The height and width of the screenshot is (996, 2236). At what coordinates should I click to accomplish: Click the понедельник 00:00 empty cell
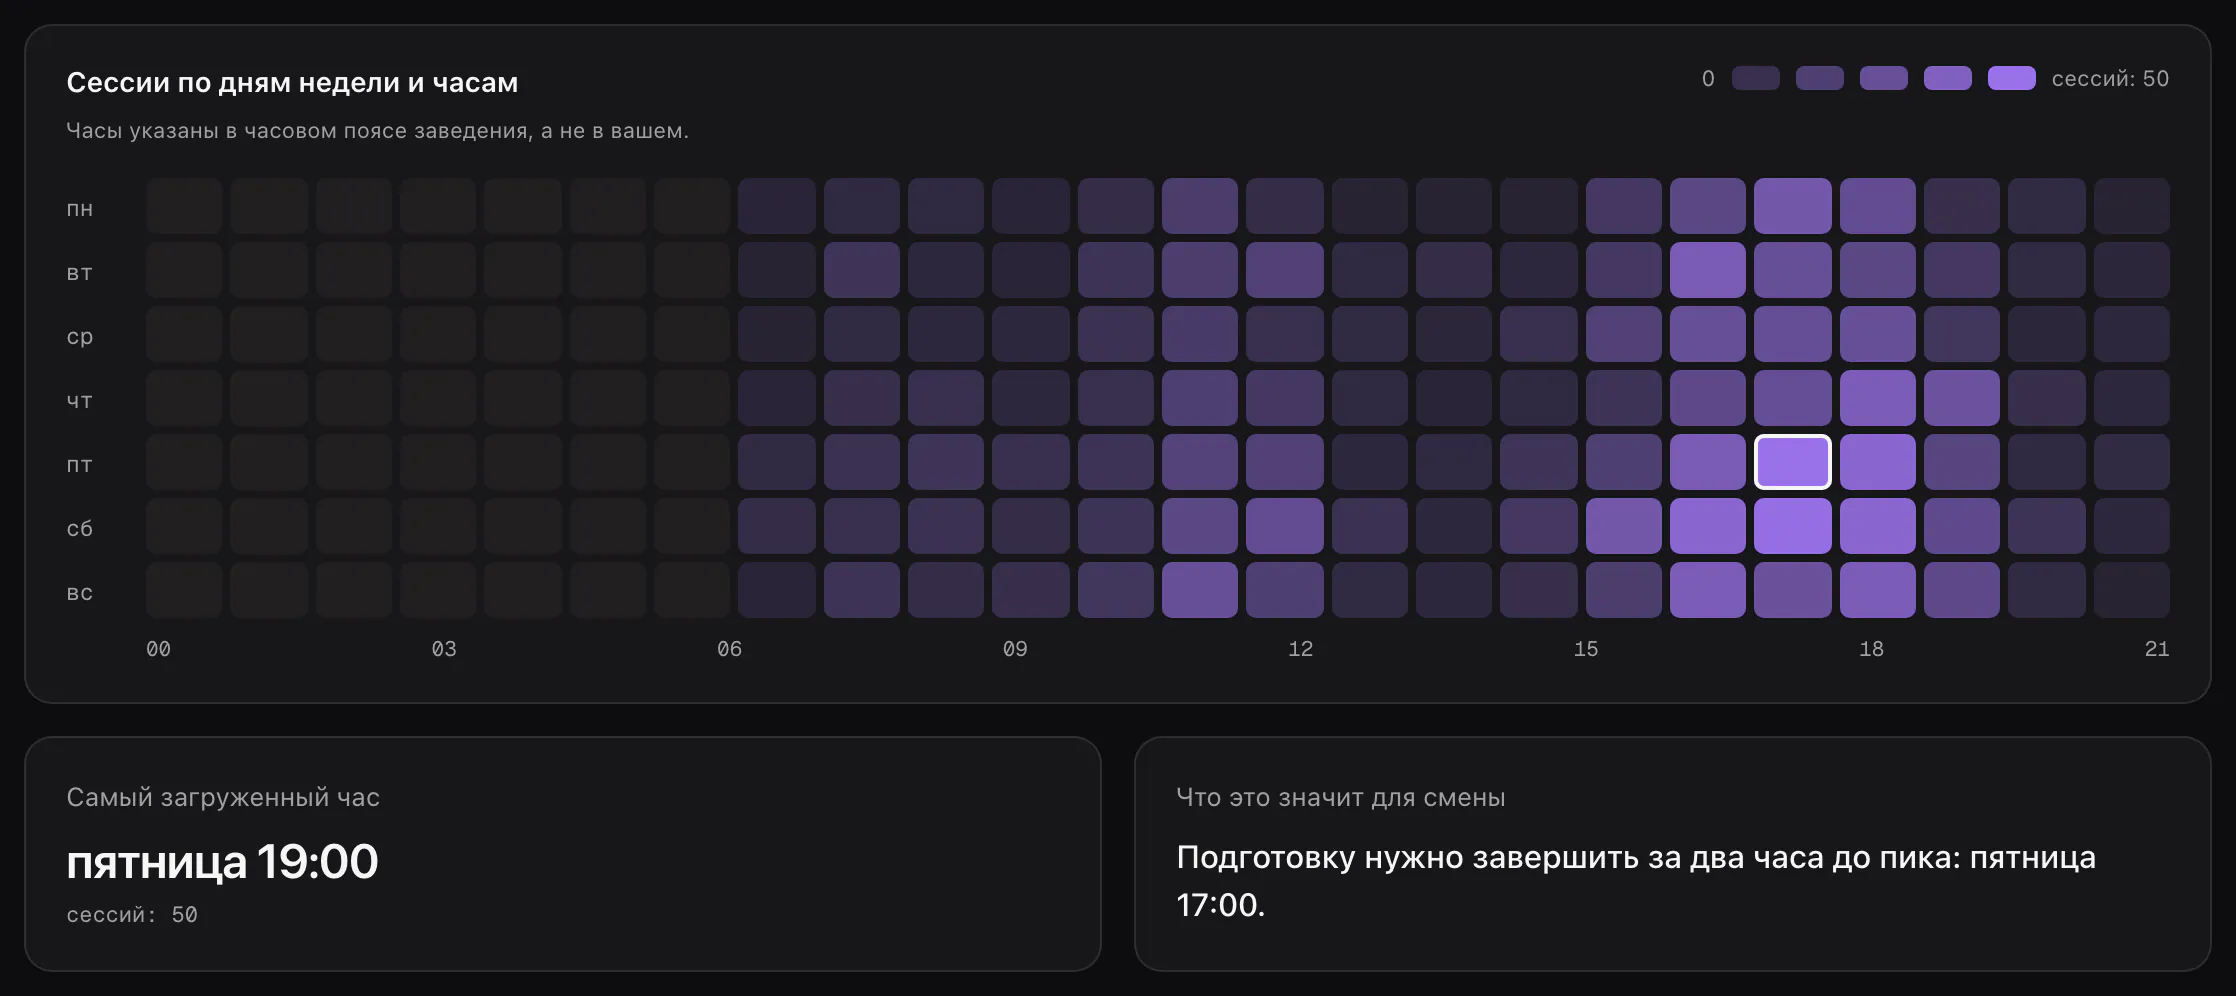coord(184,206)
